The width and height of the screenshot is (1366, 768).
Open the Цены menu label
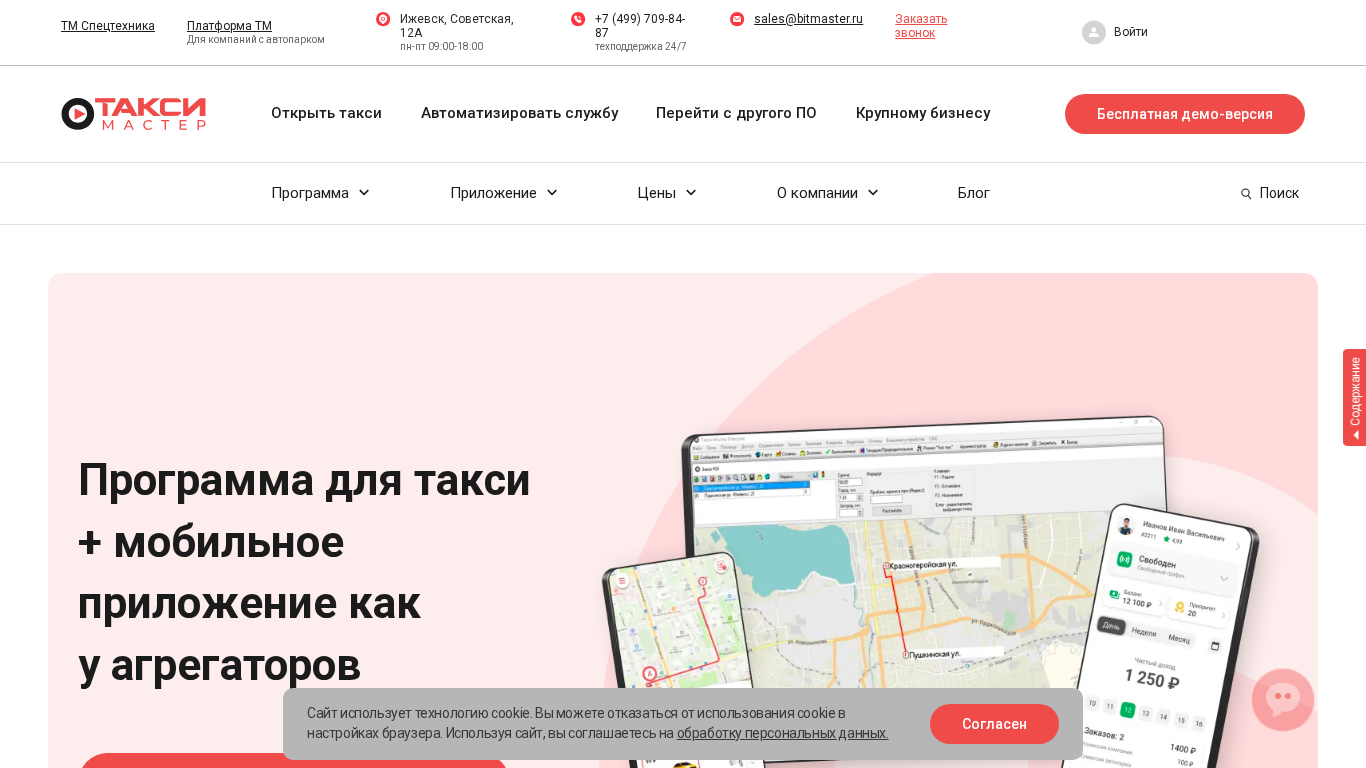click(656, 193)
